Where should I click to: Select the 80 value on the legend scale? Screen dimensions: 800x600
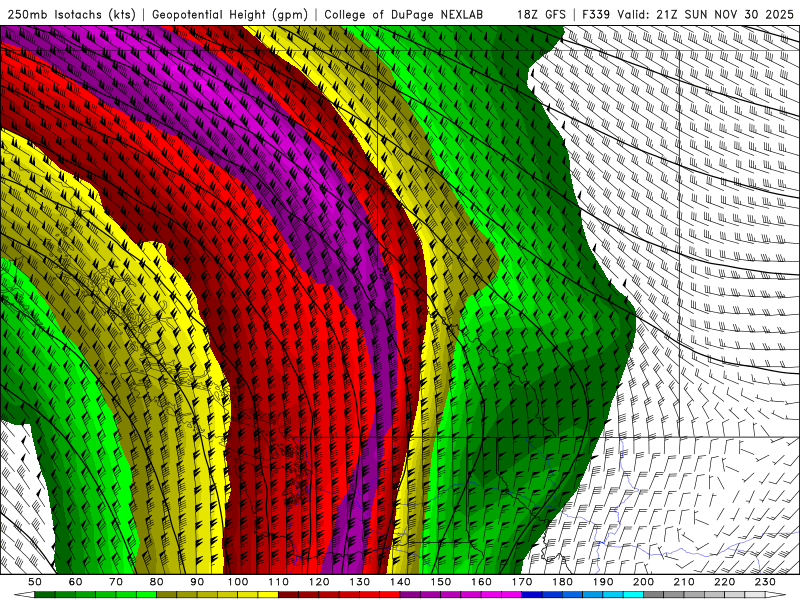click(157, 582)
